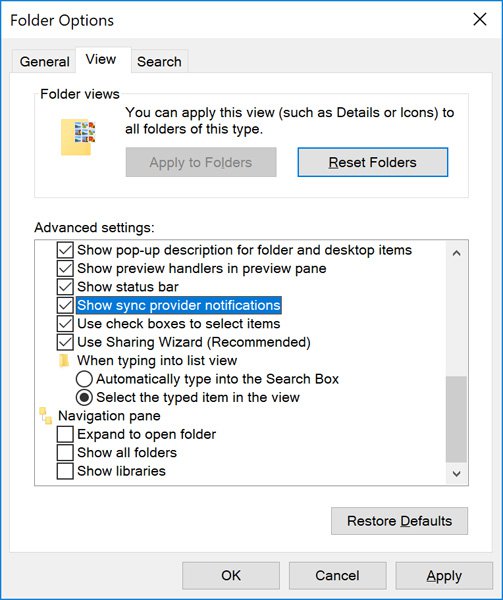The height and width of the screenshot is (600, 503).
Task: Close the Folder Options dialog
Action: 480,19
